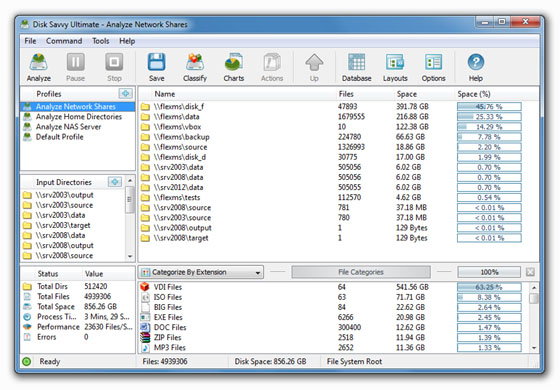Screen dimensions: 560x390
Task: Select the Analyze Home Directories profile
Action: [x=78, y=117]
